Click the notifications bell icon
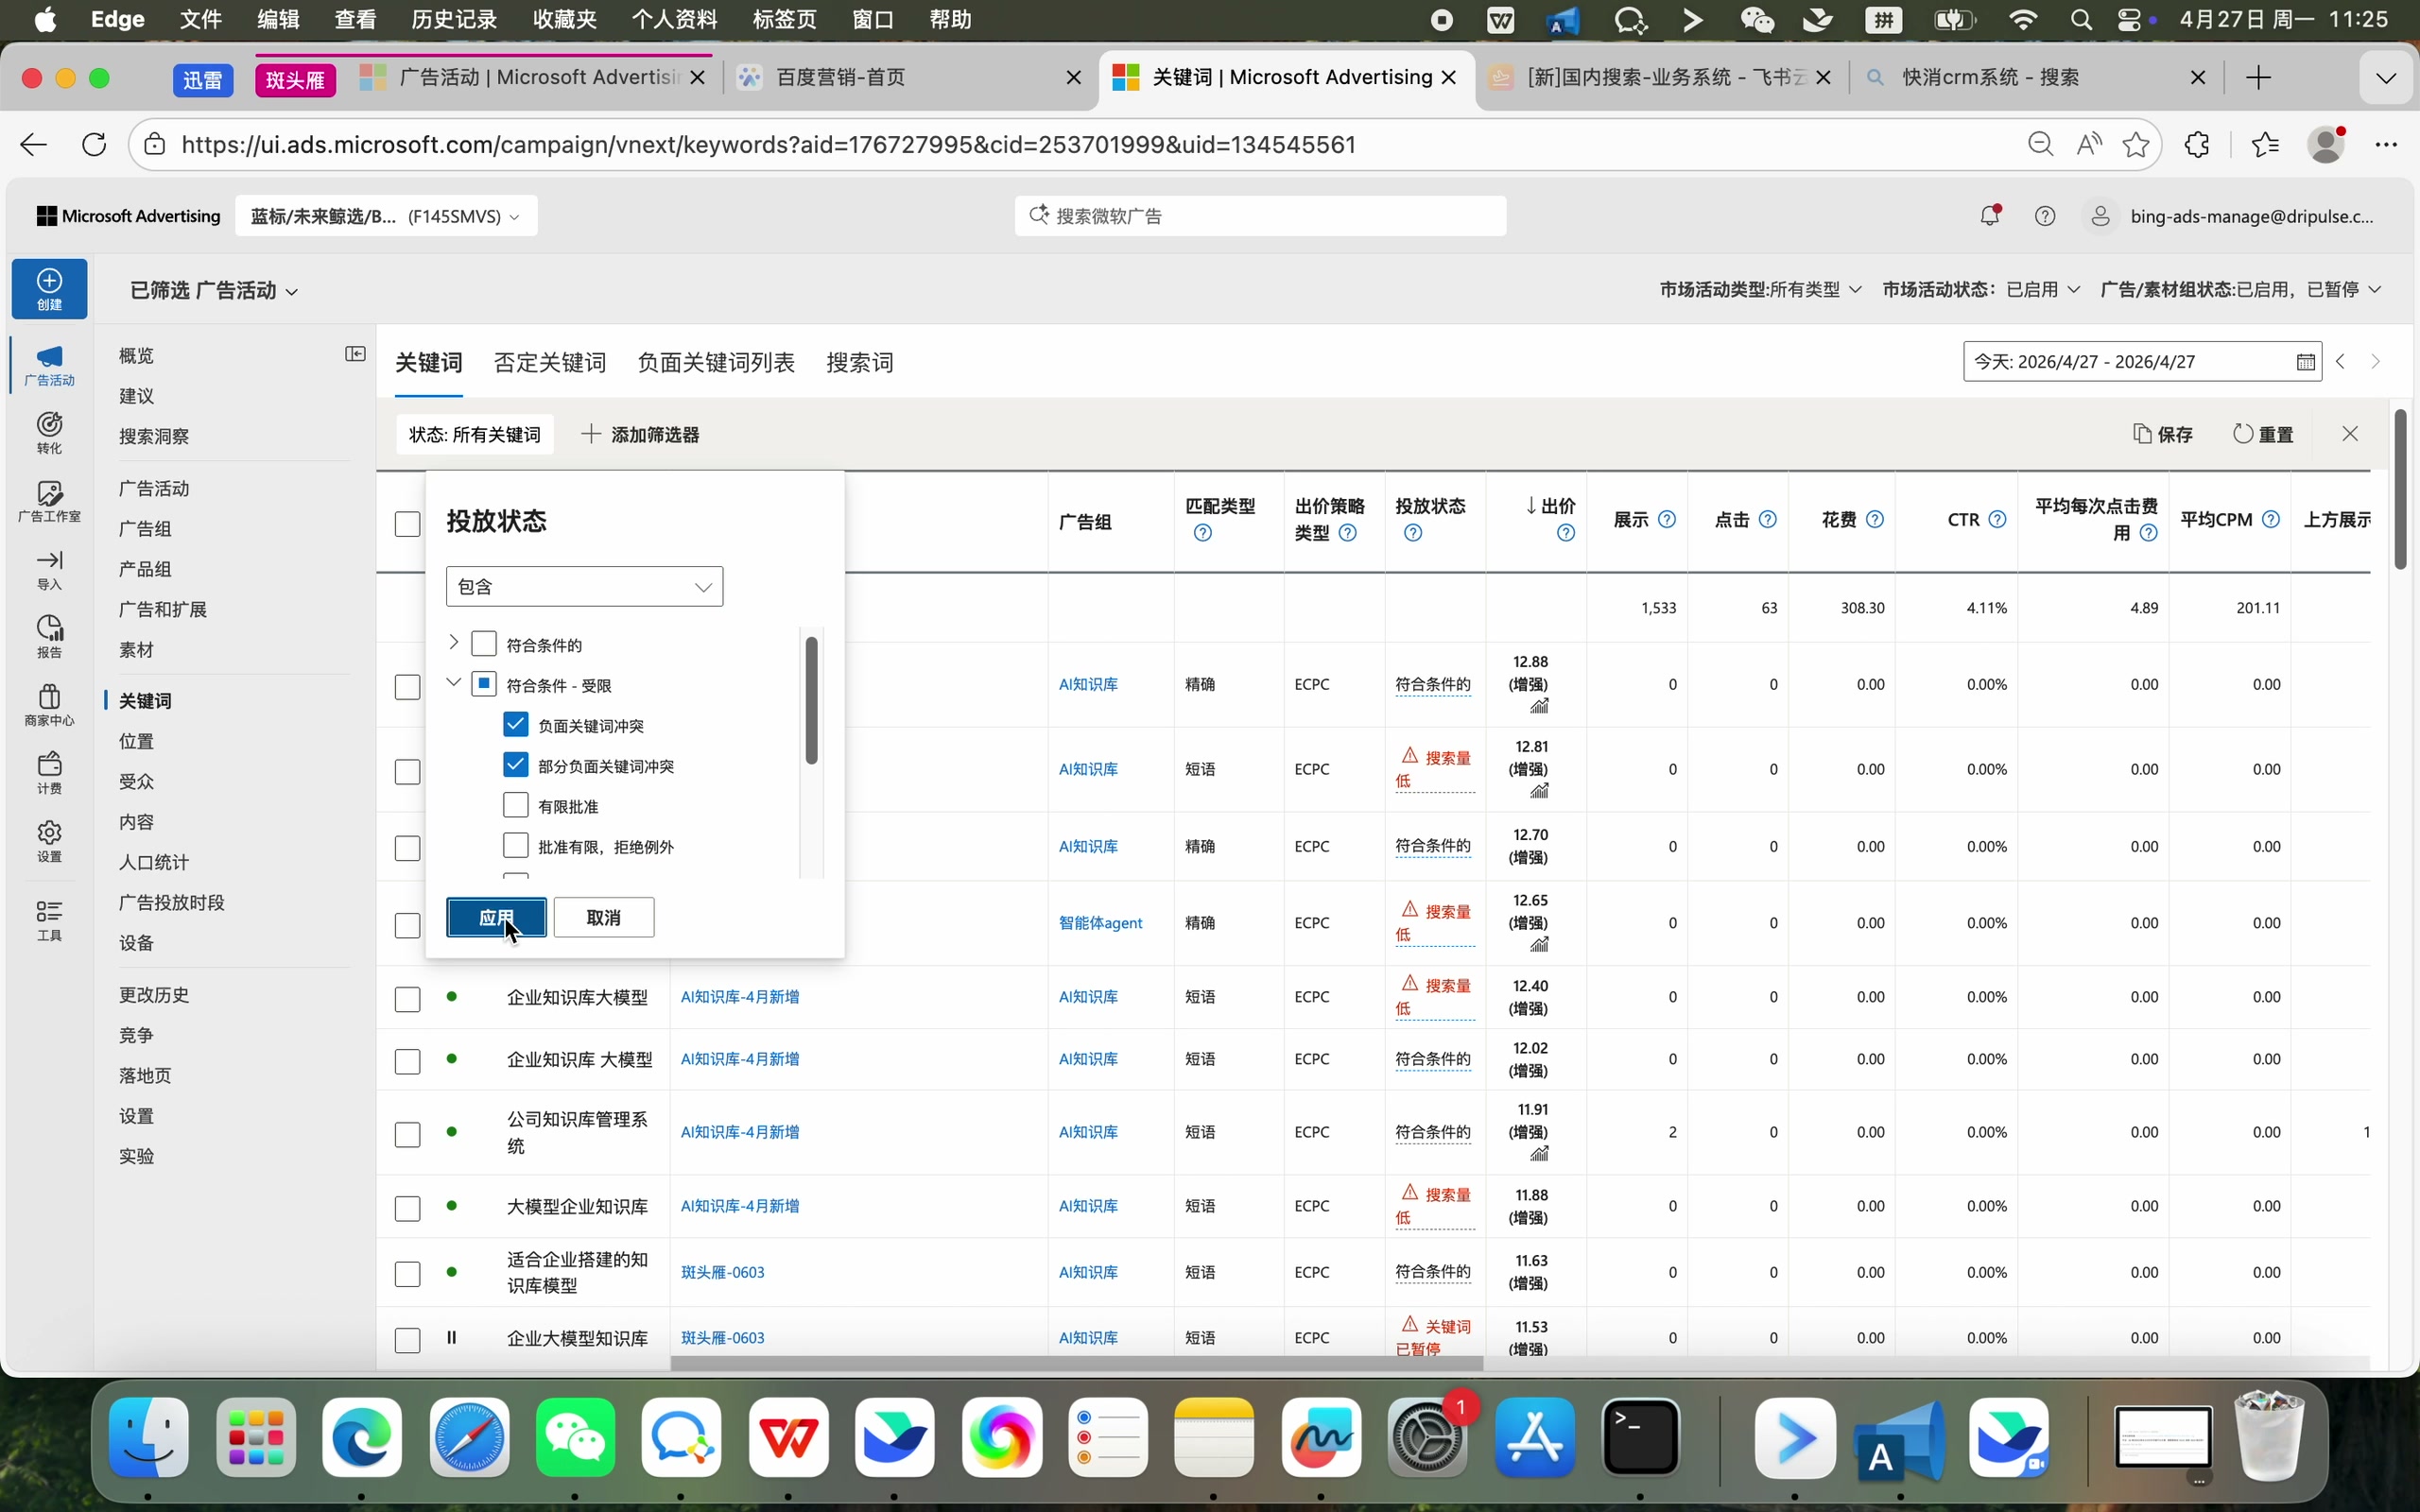Image resolution: width=2420 pixels, height=1512 pixels. point(1989,215)
